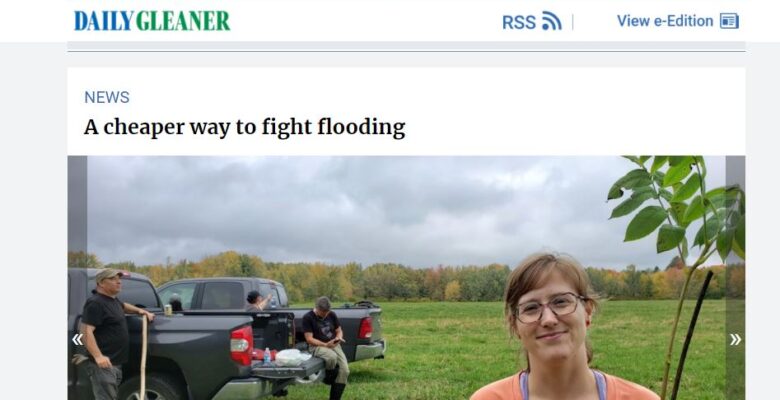This screenshot has height=400, width=780.
Task: Open the RSS text link
Action: tap(519, 22)
